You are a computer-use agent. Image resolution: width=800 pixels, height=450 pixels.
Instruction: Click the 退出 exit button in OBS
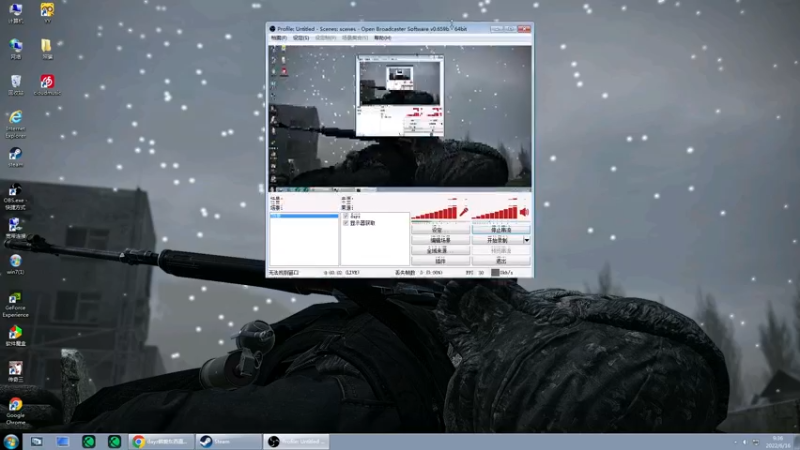click(501, 261)
